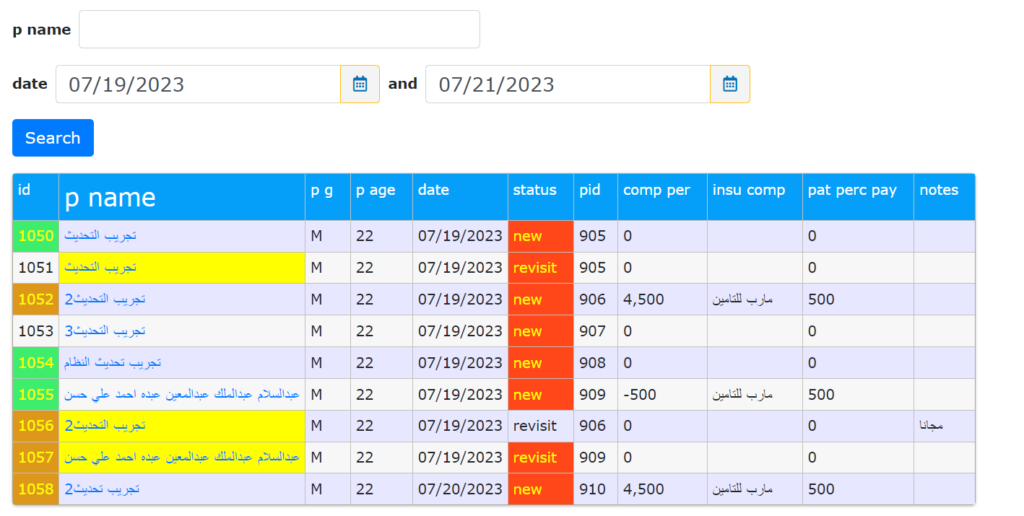The width and height of the screenshot is (1024, 516).
Task: Open the start date calendar picker icon
Action: (360, 84)
